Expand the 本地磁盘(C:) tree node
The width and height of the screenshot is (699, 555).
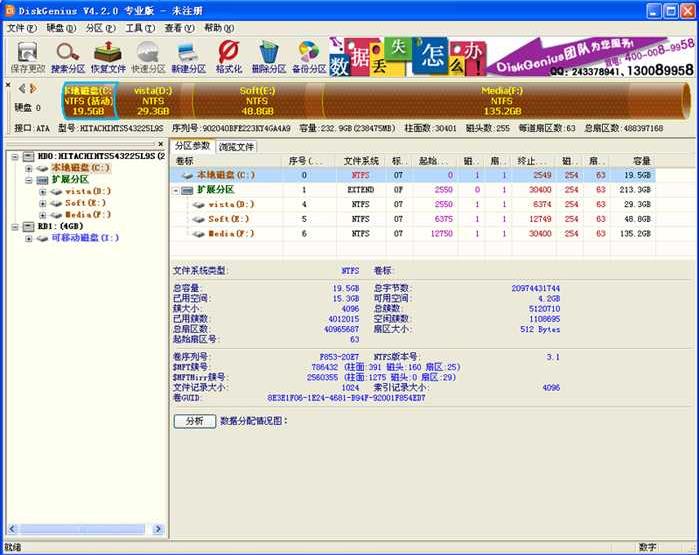[28, 168]
